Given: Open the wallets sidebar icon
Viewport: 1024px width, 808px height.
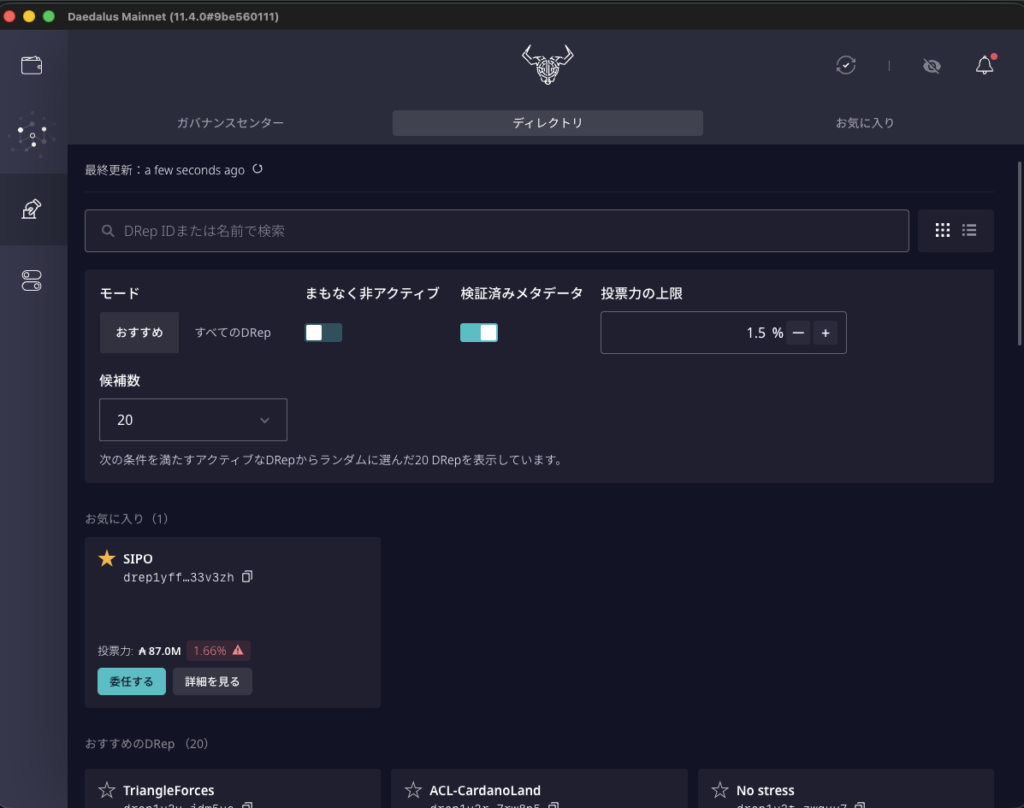Looking at the screenshot, I should click(x=31, y=65).
